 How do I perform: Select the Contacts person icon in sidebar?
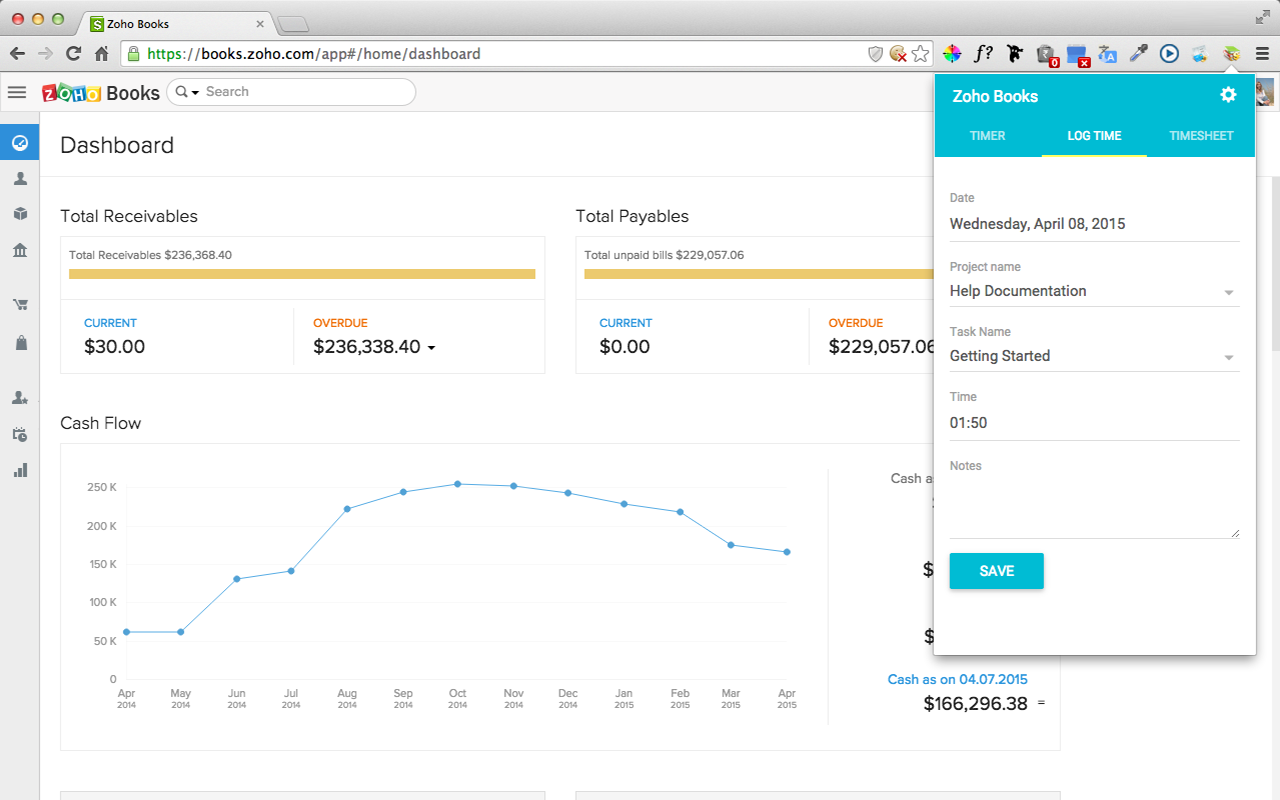click(x=19, y=178)
